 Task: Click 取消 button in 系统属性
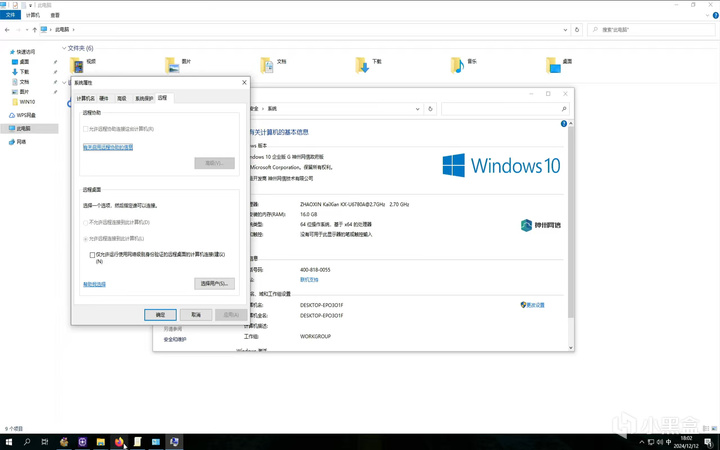pos(196,315)
